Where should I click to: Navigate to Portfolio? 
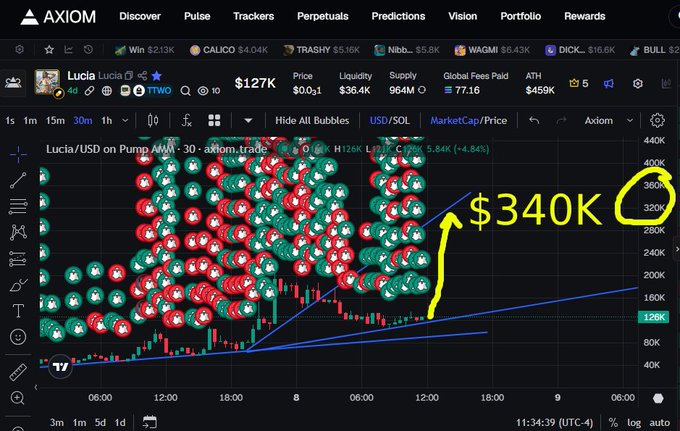(x=520, y=16)
